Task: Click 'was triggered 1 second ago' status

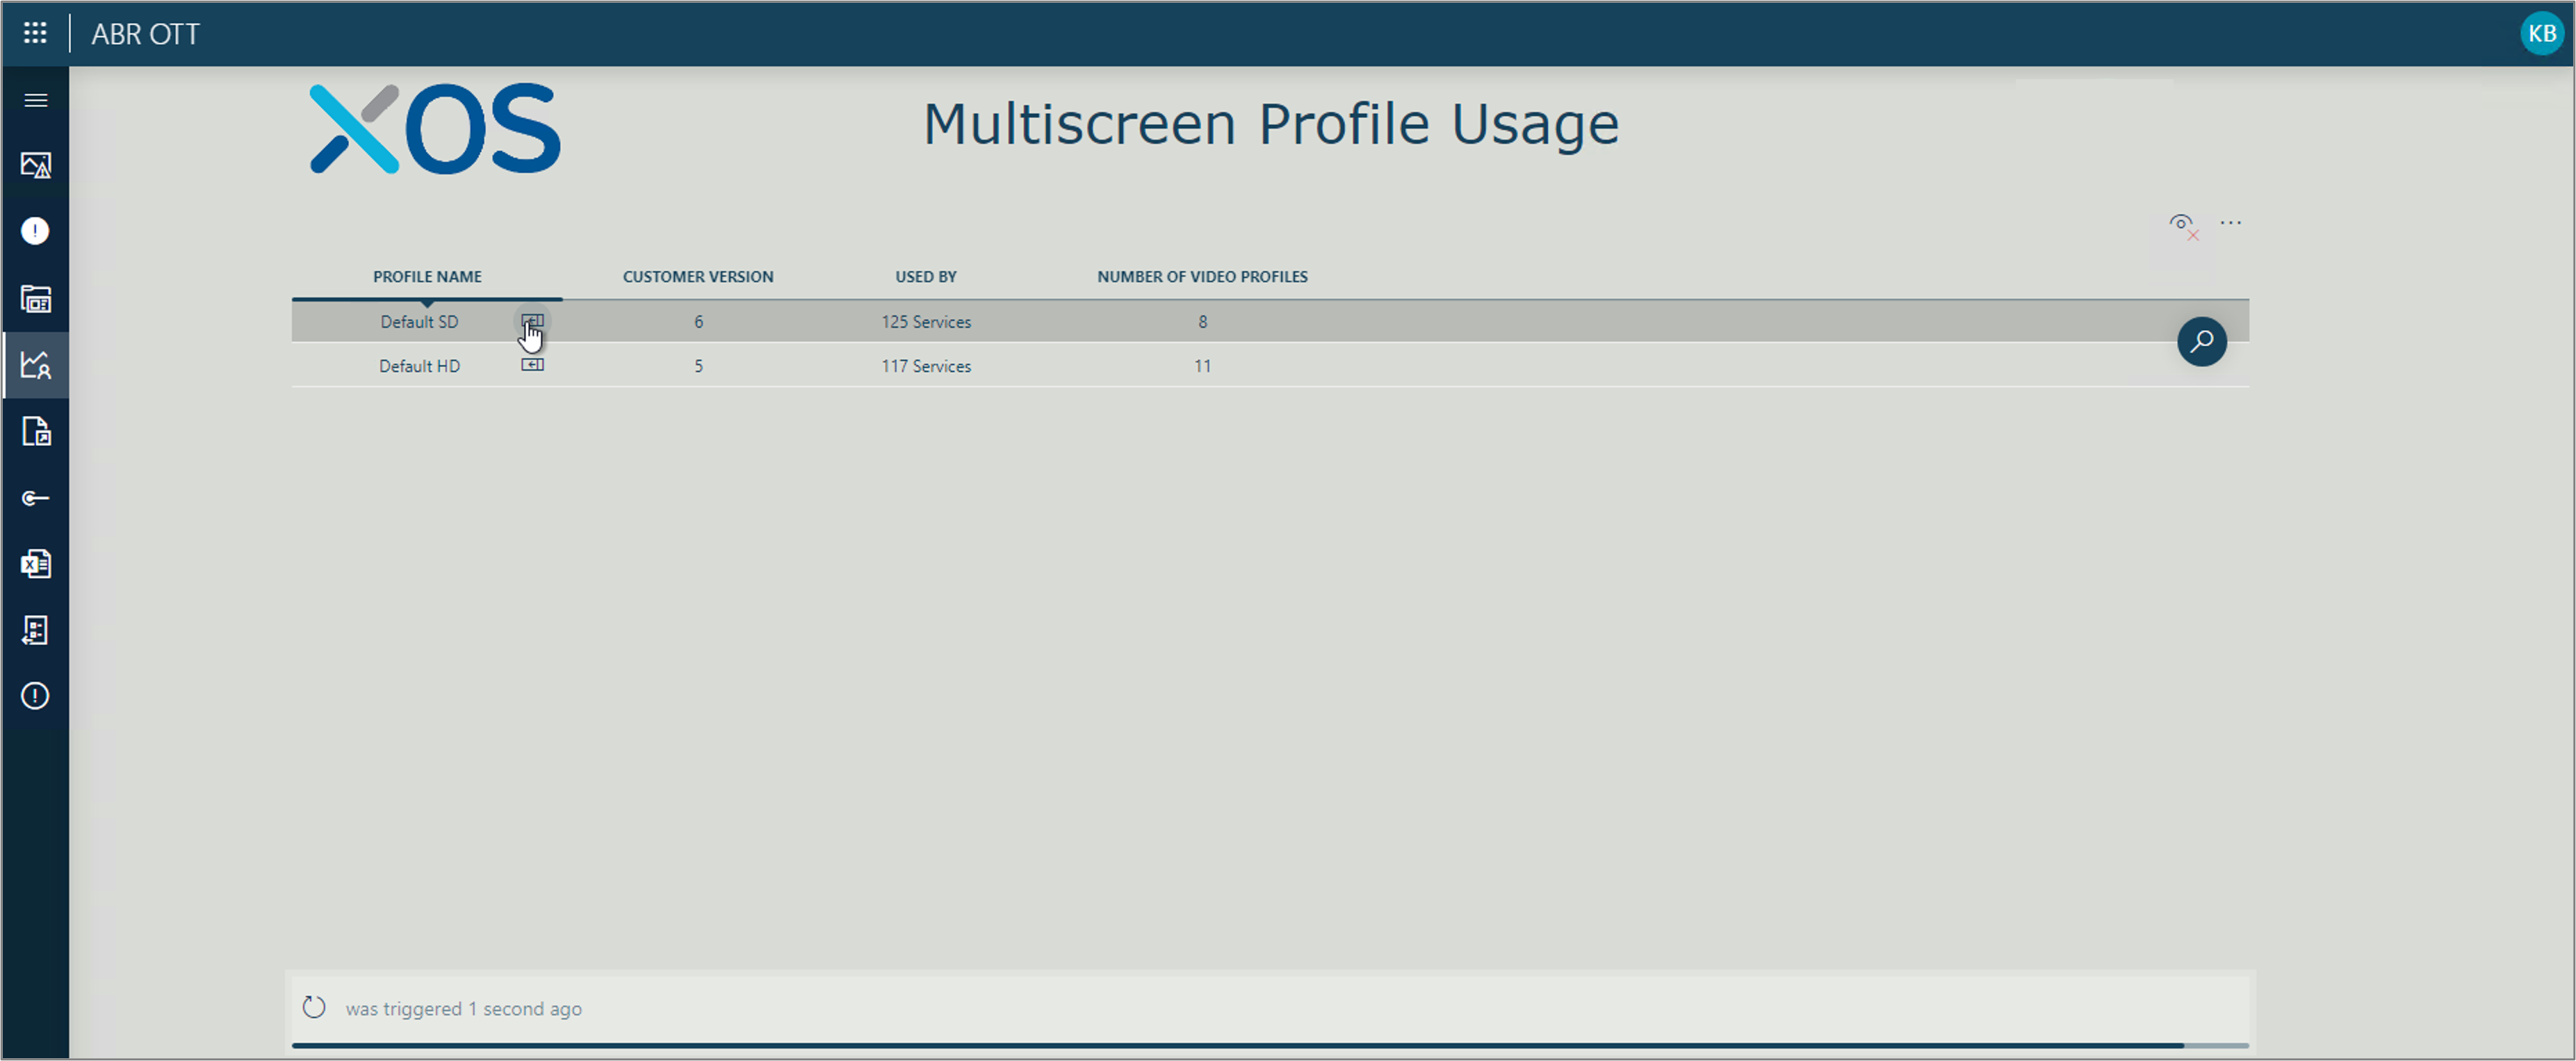Action: pyautogui.click(x=464, y=1009)
